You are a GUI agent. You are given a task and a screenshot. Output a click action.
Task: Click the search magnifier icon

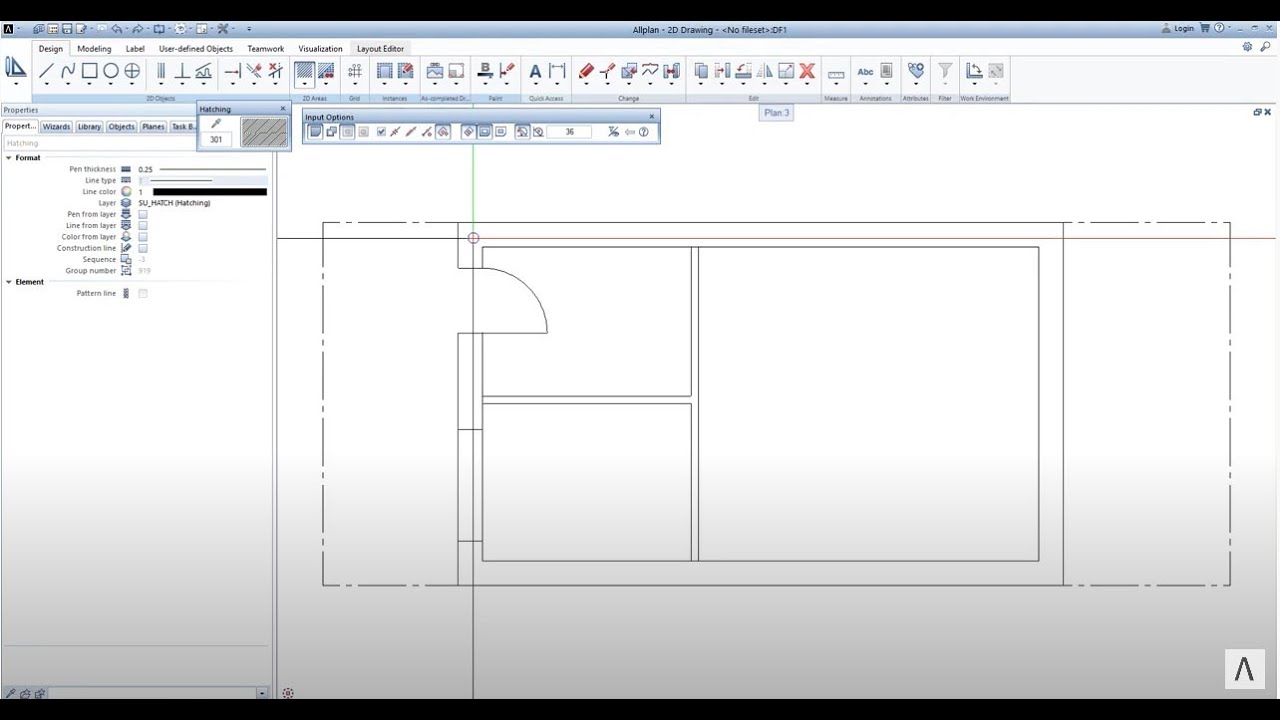[1266, 47]
